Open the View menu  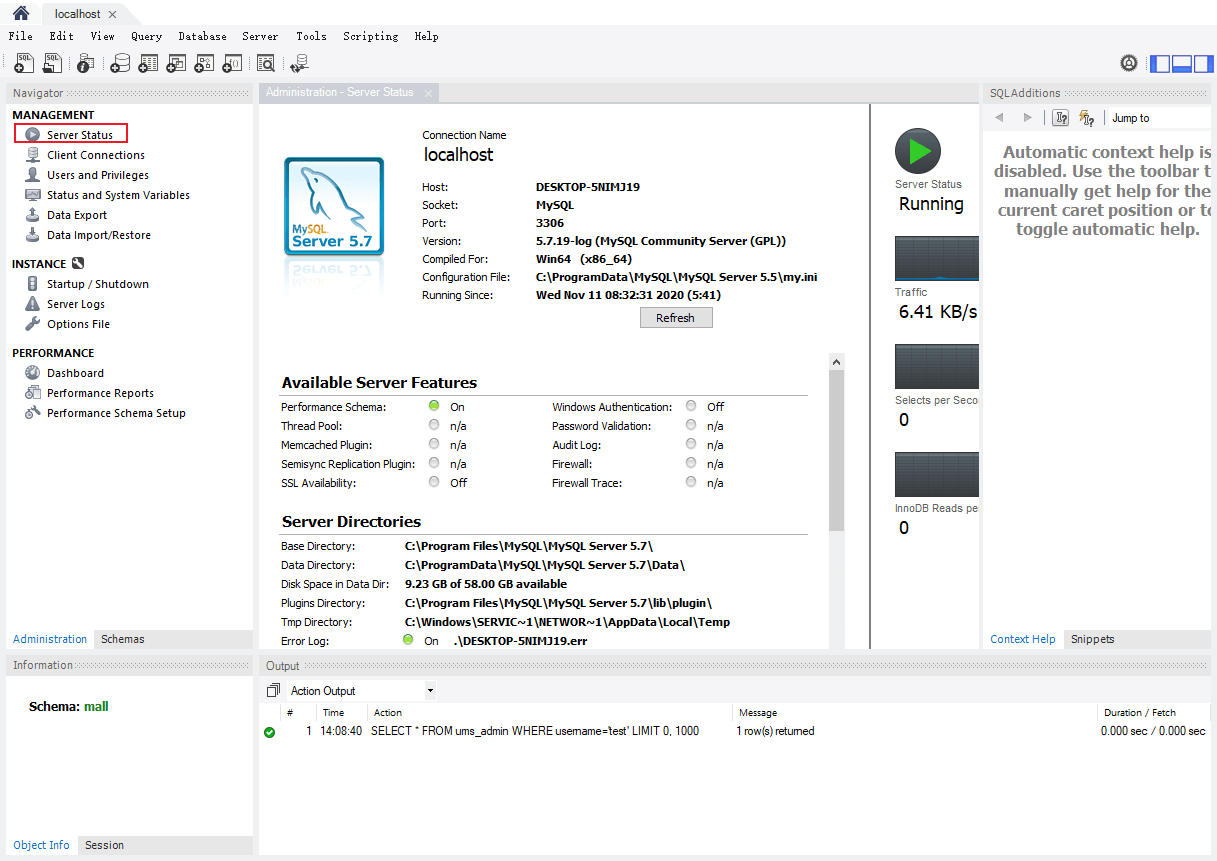click(x=103, y=36)
